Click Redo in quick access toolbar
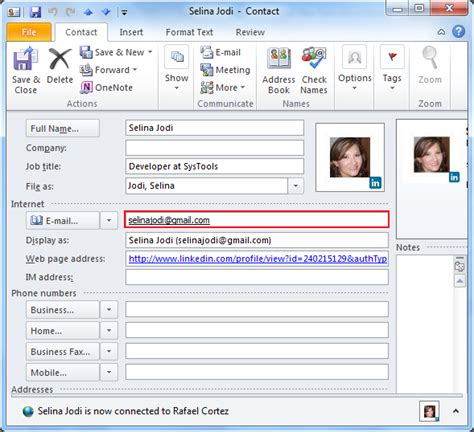The width and height of the screenshot is (474, 432). coord(70,12)
